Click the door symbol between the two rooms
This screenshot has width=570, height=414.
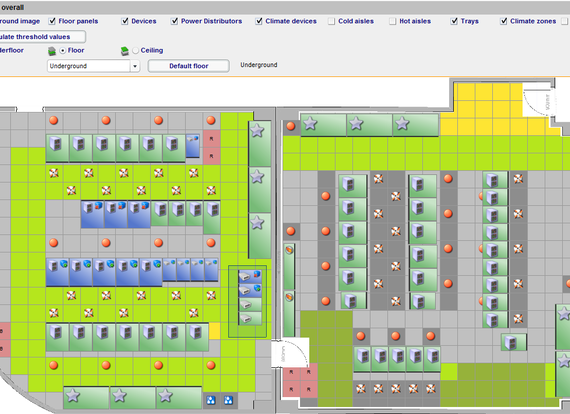tap(290, 352)
